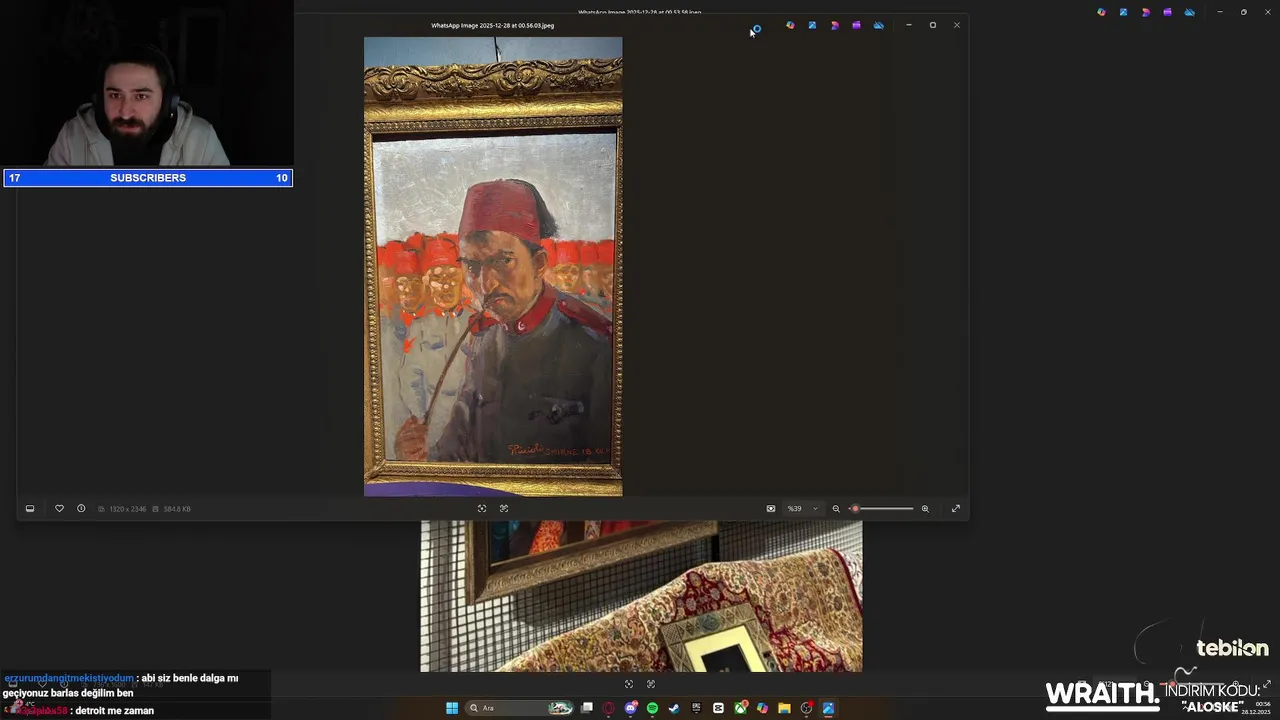Open Clipchamp icon in background Photos window
Screen dimensions: 1280x720
tap(1145, 12)
